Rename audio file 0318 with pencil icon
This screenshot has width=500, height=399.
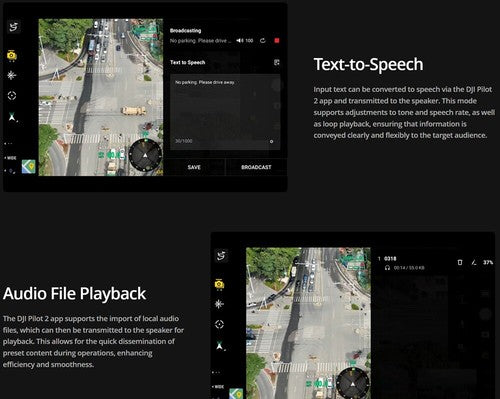click(x=474, y=262)
